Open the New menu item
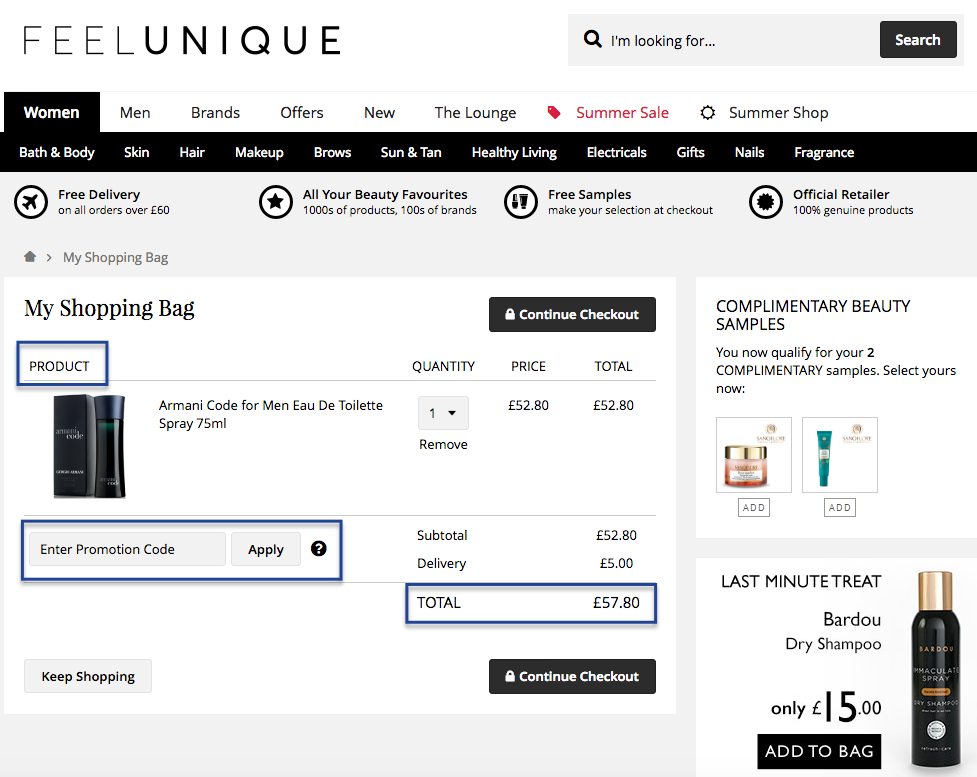 [379, 113]
